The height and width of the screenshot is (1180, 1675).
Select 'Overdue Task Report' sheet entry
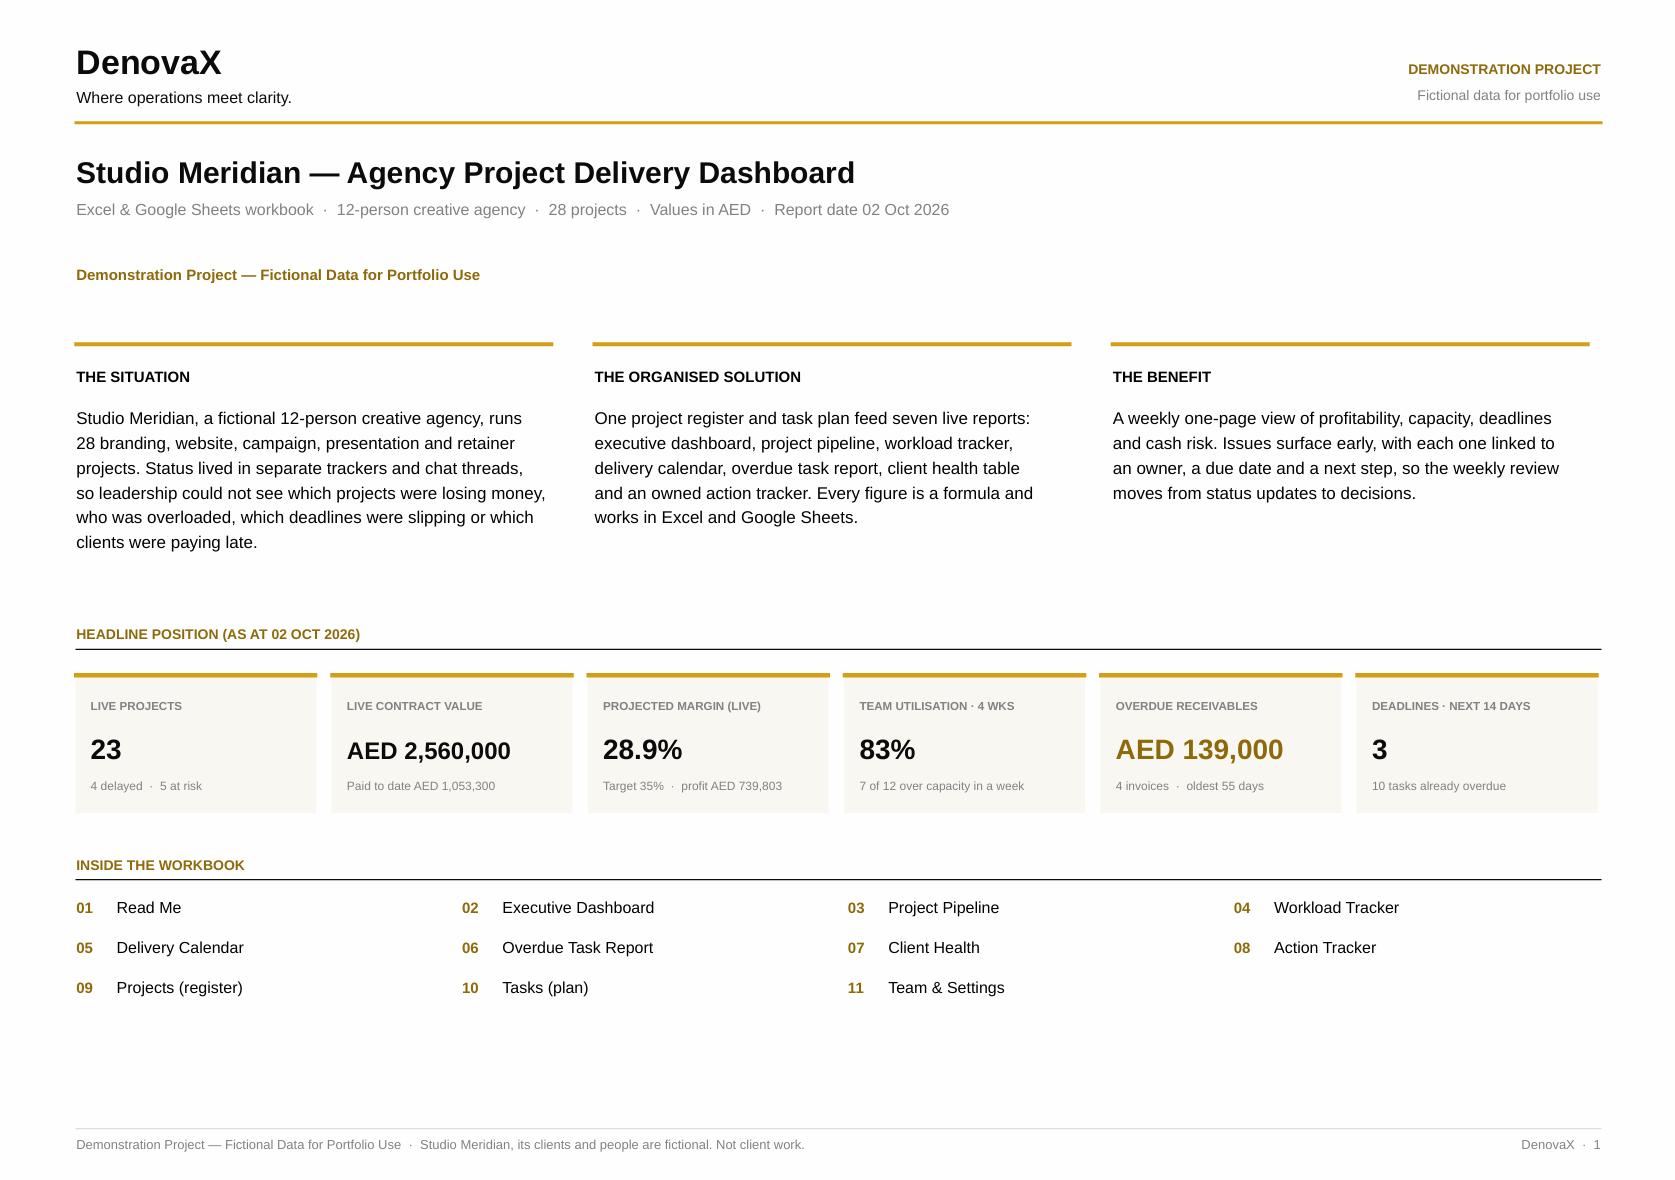click(557, 948)
